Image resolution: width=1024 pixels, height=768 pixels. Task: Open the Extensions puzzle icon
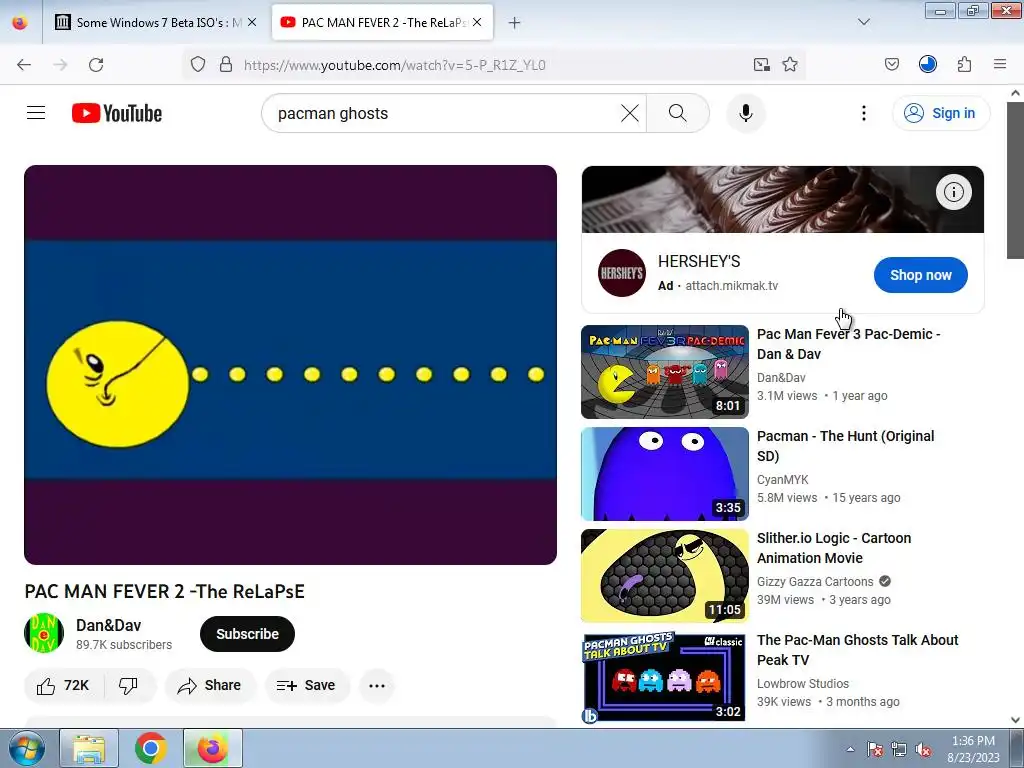[x=964, y=65]
